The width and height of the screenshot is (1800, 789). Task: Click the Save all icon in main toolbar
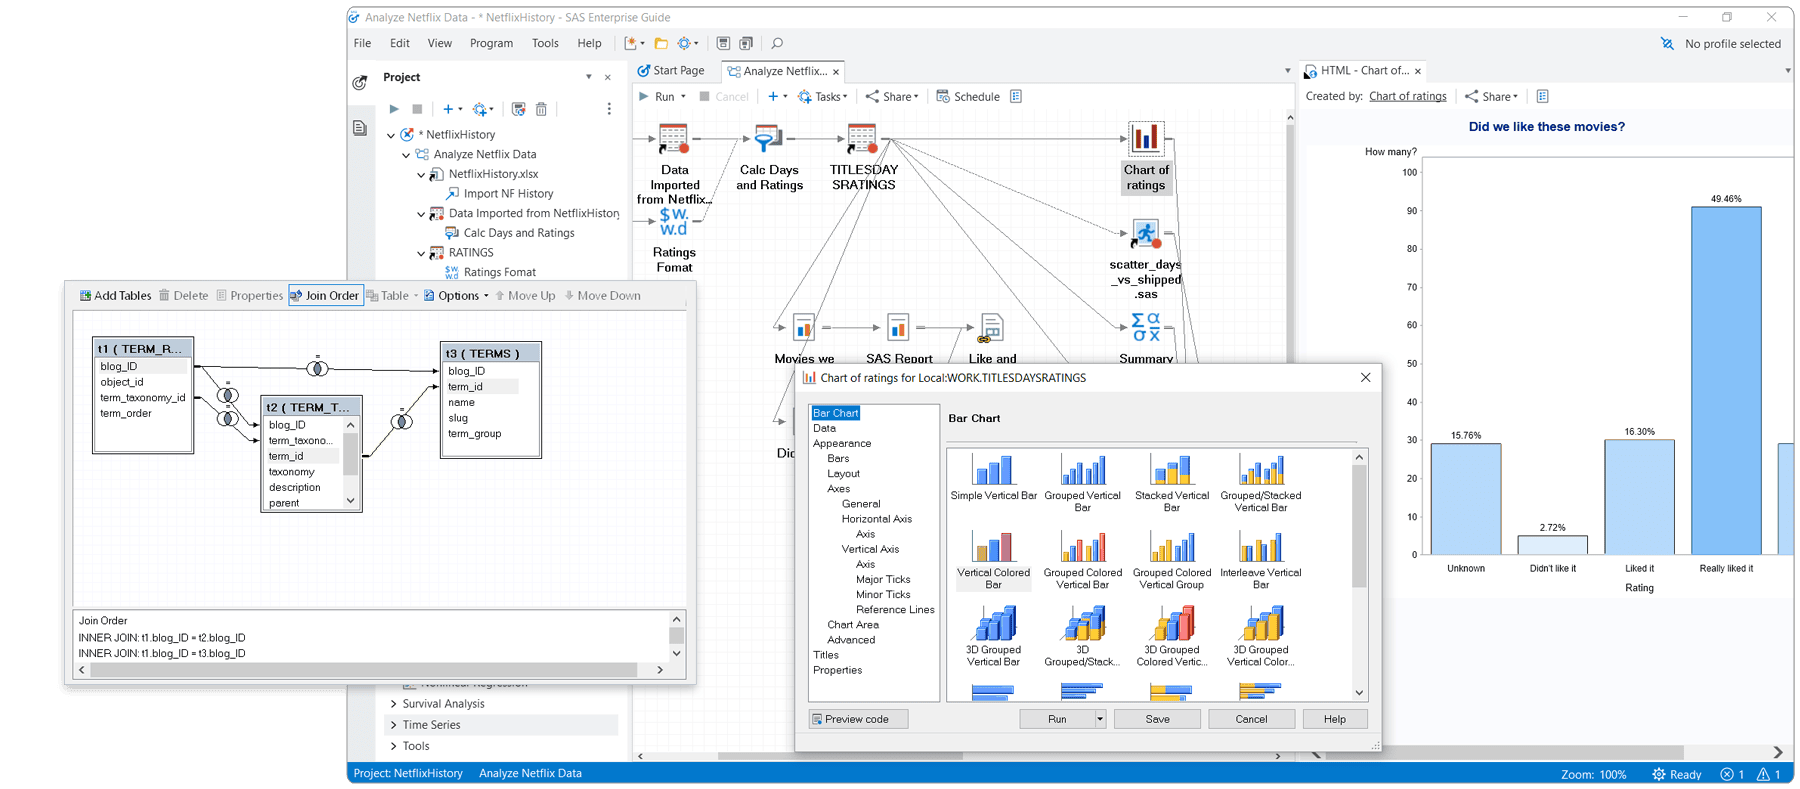point(746,43)
